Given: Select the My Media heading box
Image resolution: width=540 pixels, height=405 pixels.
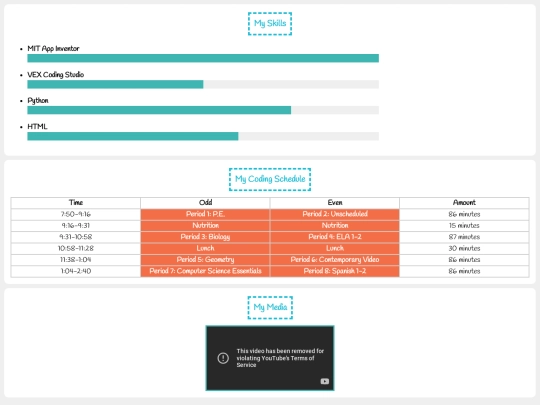Looking at the screenshot, I should 270,307.
